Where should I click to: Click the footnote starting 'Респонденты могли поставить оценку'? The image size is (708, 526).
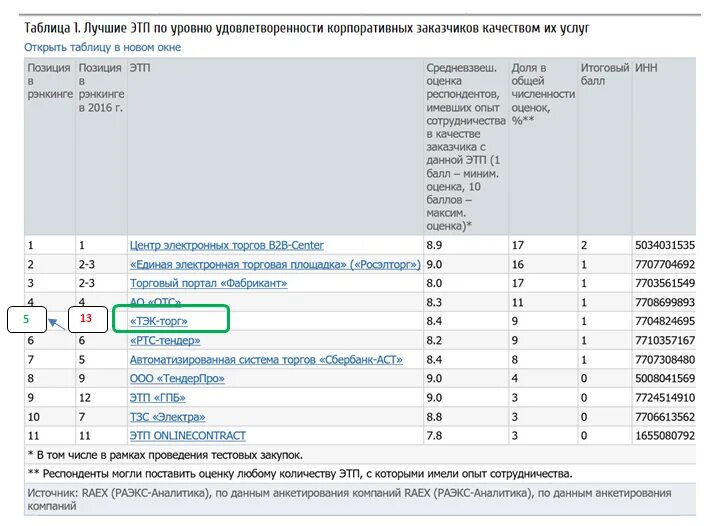click(300, 474)
